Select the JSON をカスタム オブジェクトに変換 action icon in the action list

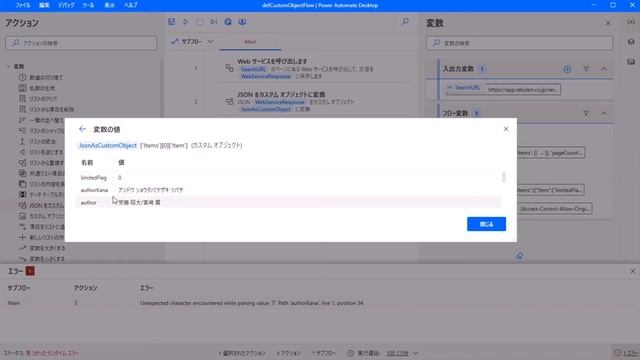(x=22, y=205)
